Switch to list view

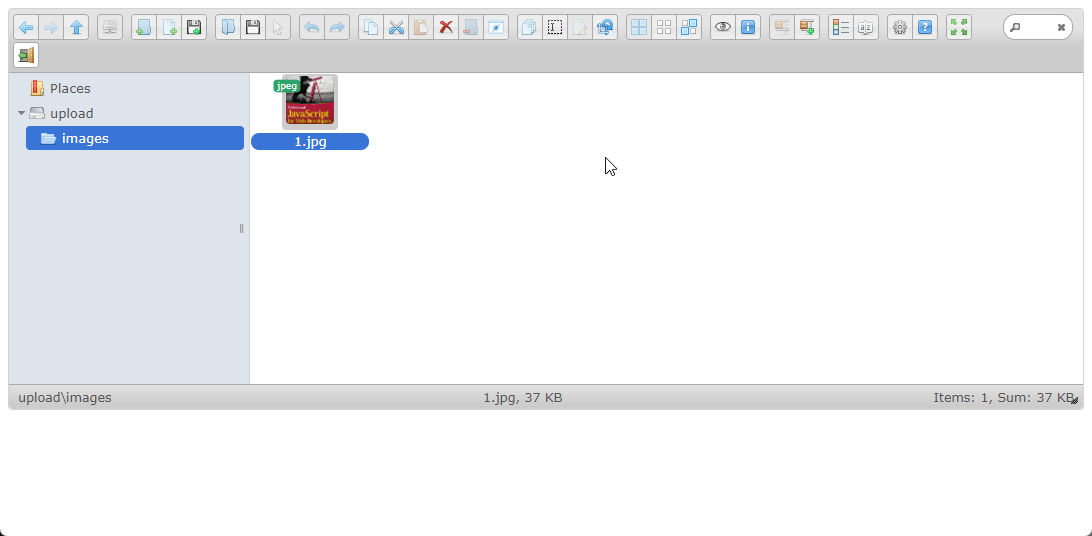841,27
